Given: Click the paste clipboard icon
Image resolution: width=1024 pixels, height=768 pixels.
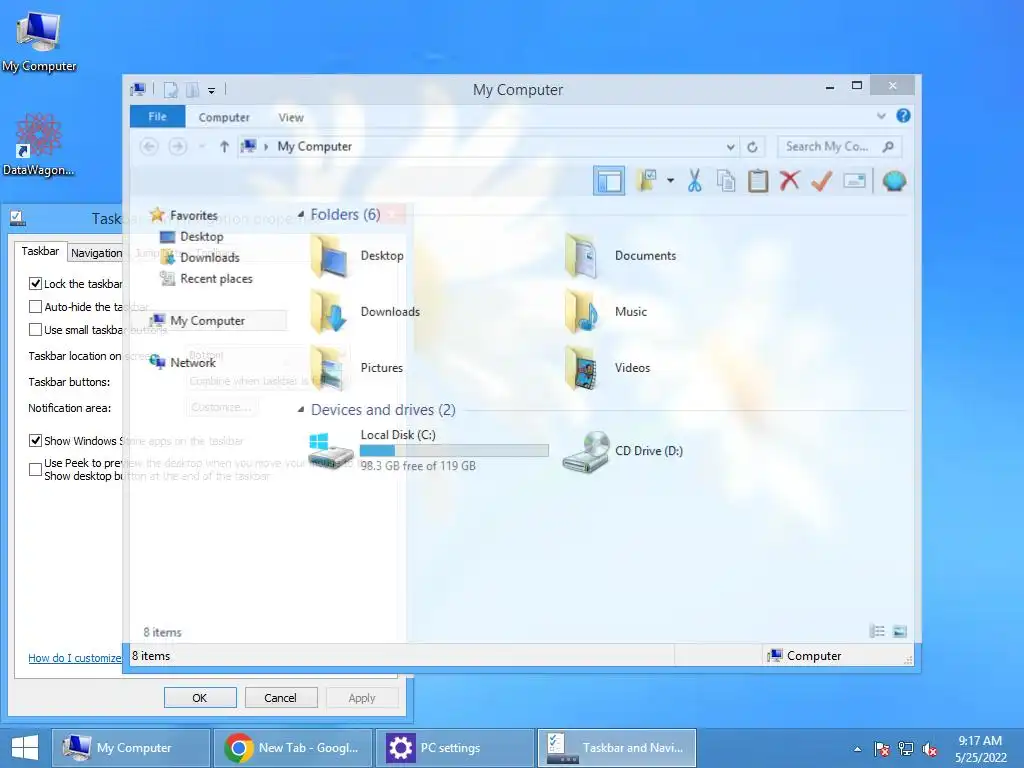Looking at the screenshot, I should coord(758,181).
